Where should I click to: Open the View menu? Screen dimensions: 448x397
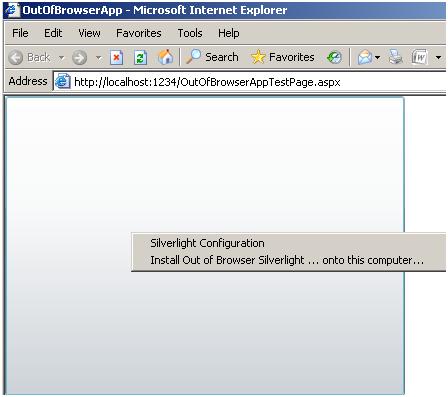(x=89, y=33)
